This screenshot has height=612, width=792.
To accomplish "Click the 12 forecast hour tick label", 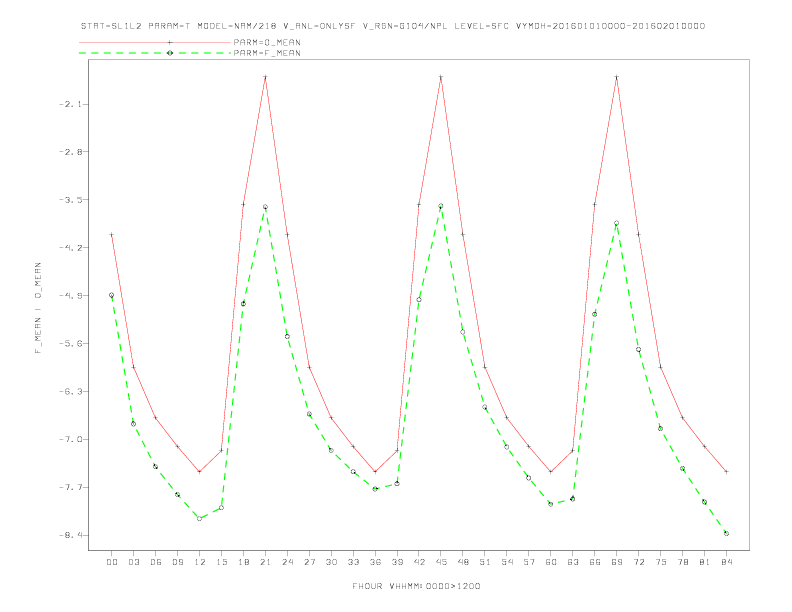I will pos(200,562).
